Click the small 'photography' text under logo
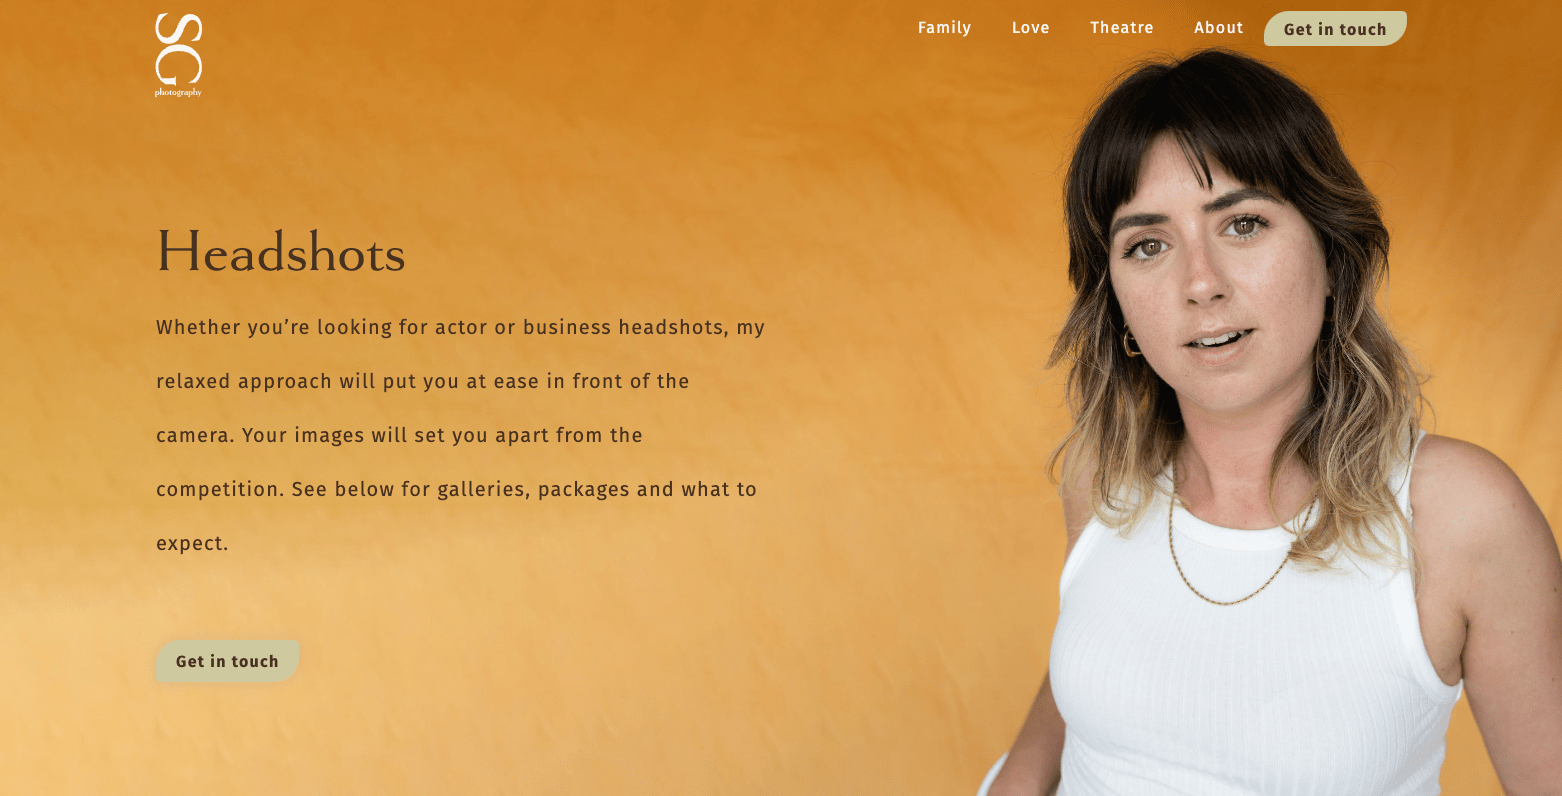 click(x=178, y=92)
